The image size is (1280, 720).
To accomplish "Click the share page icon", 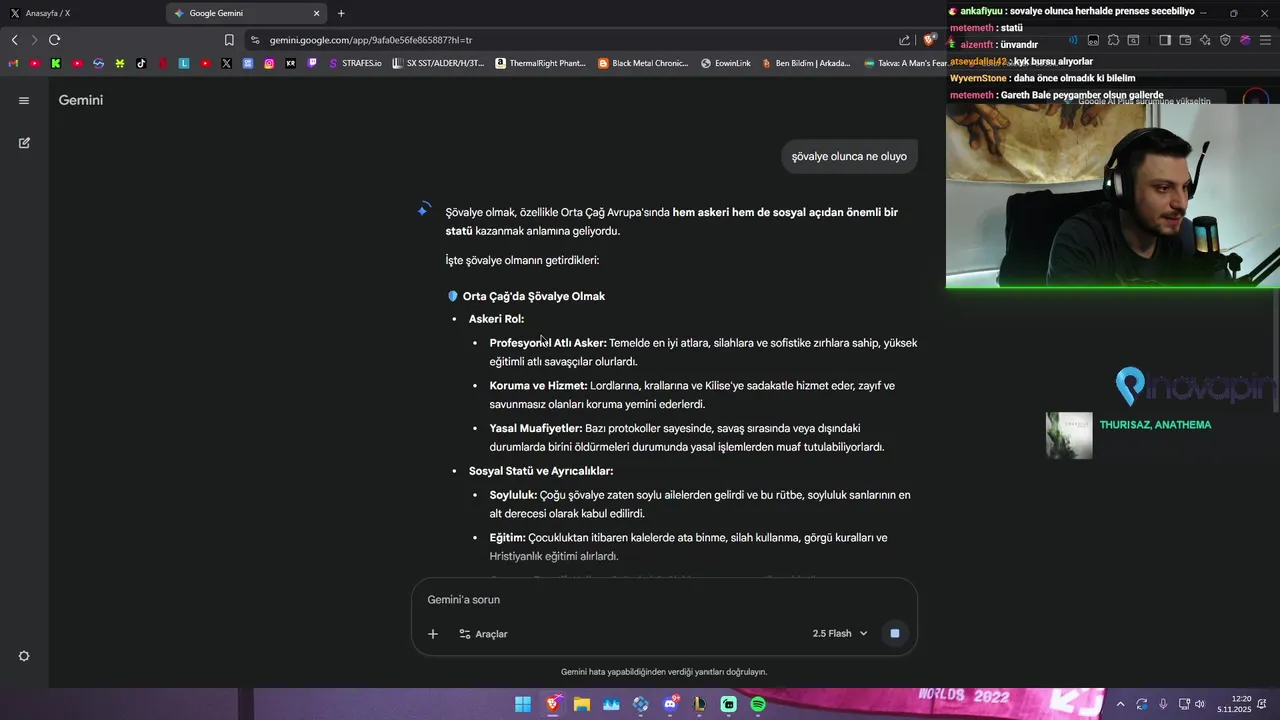I will coord(904,40).
